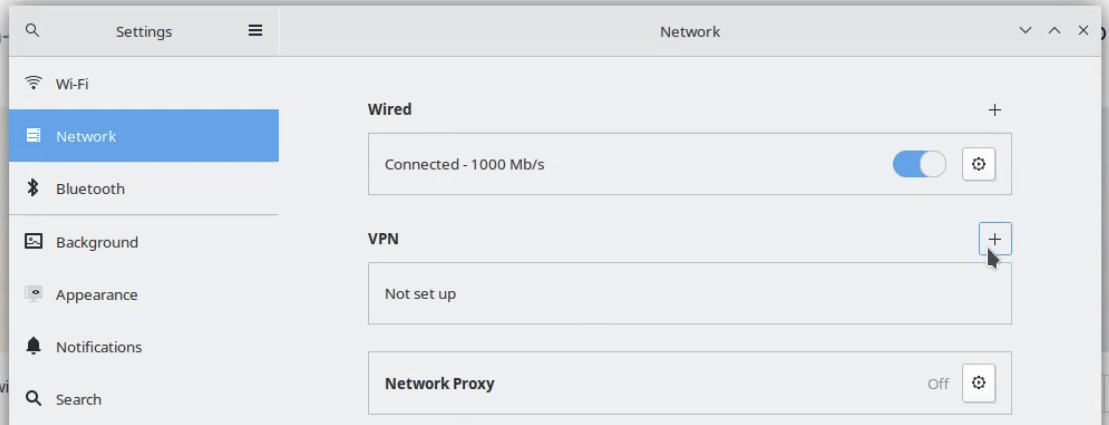Screen dimensions: 1109x425
Task: Click the Bluetooth symbol icon in sidebar
Action: pyautogui.click(x=33, y=187)
